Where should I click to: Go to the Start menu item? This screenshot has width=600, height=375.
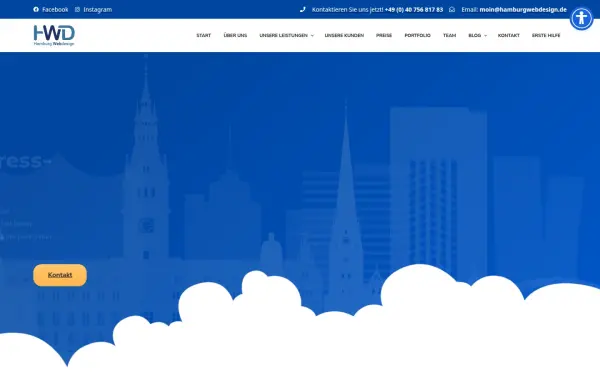click(x=204, y=35)
